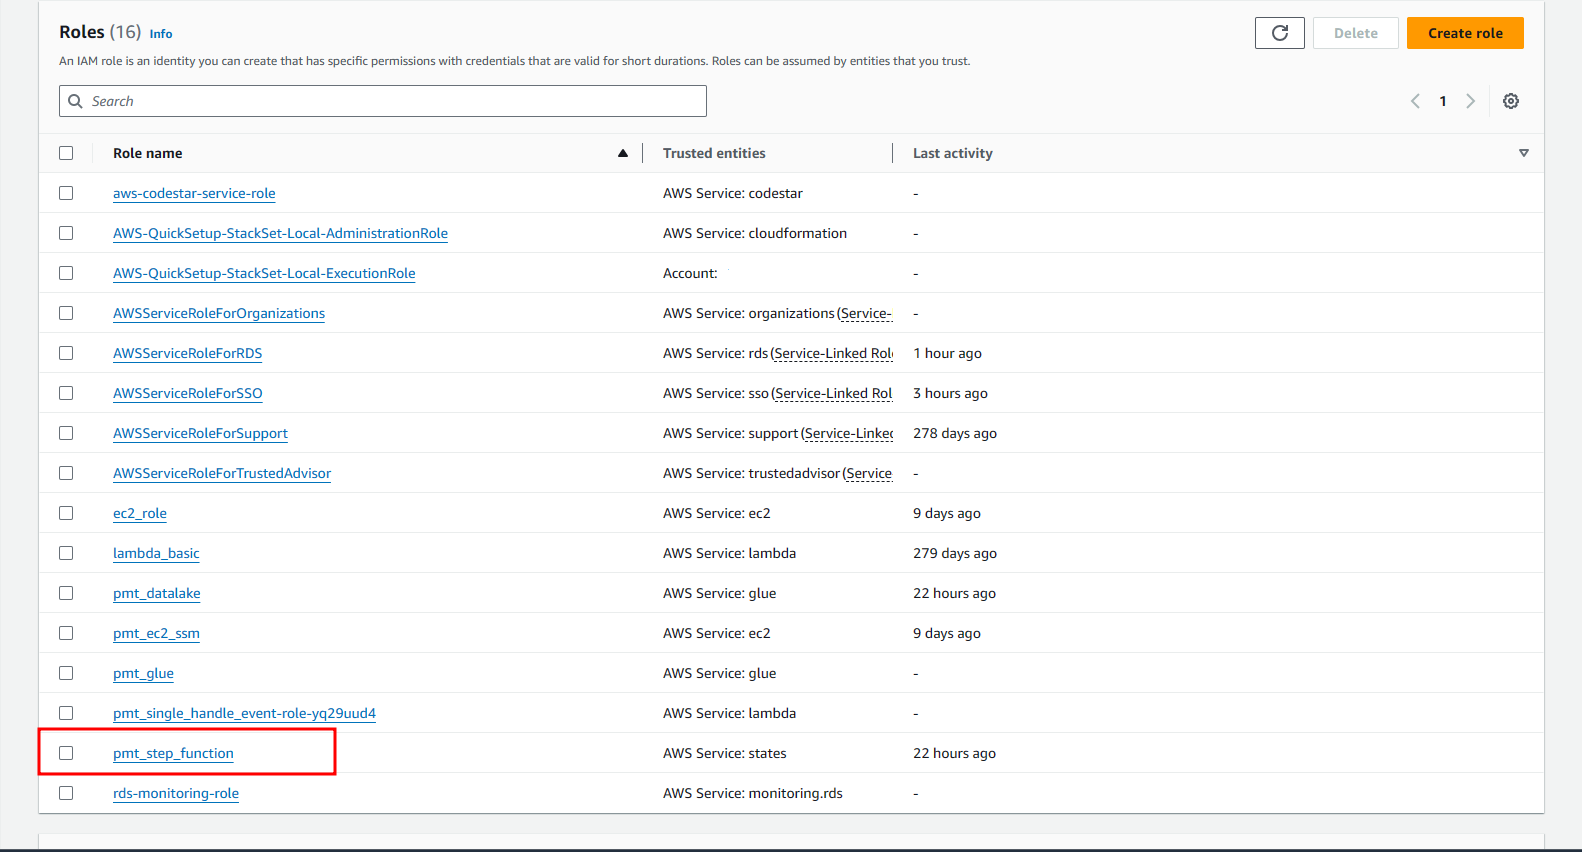
Task: Open the pmt_ec2_ssm role link
Action: [156, 633]
